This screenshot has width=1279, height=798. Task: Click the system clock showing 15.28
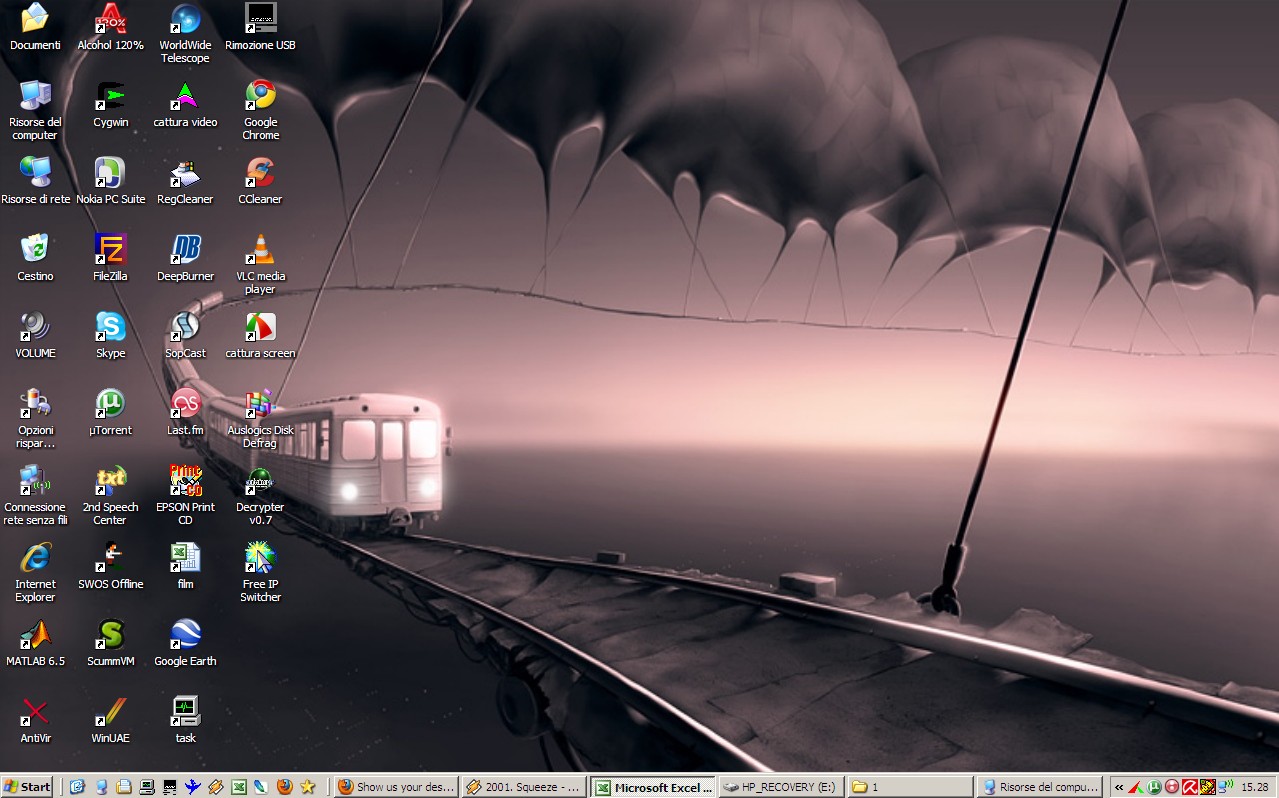coord(1254,787)
